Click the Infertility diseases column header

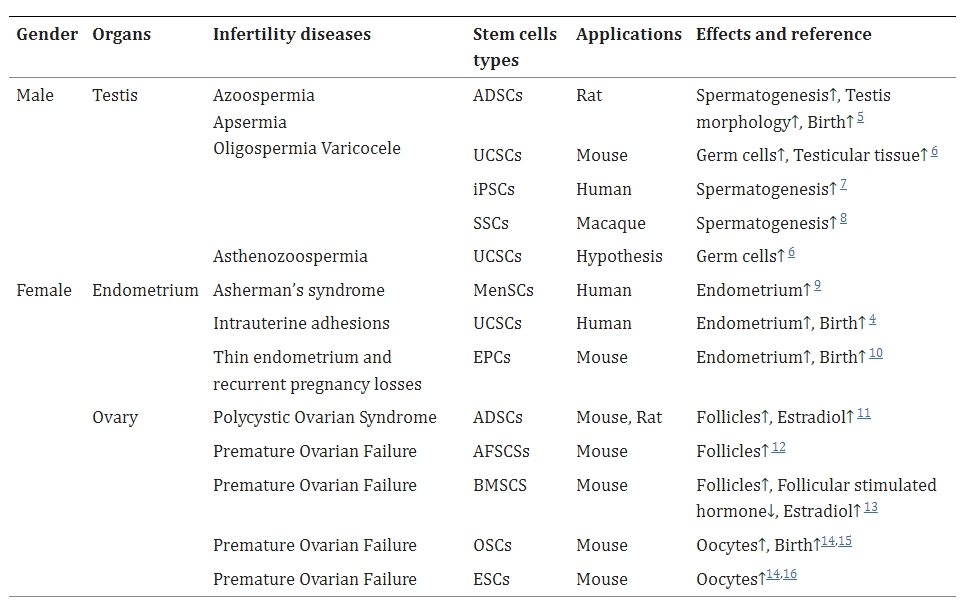pos(291,34)
